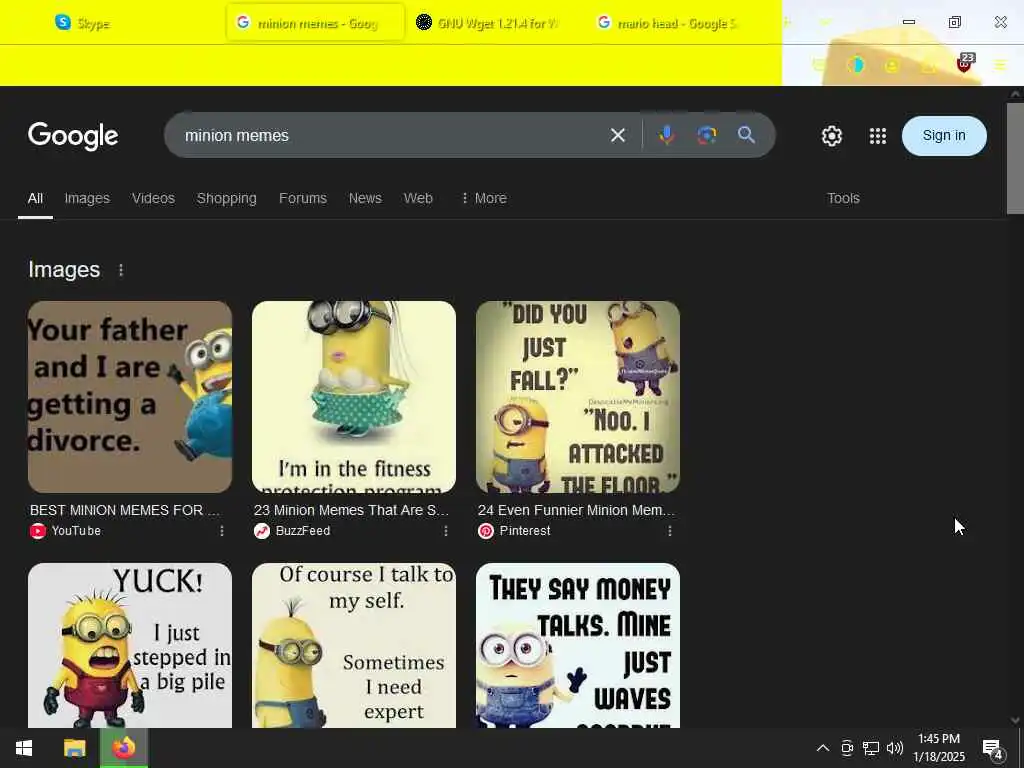Switch to the Images results tab

pyautogui.click(x=87, y=199)
